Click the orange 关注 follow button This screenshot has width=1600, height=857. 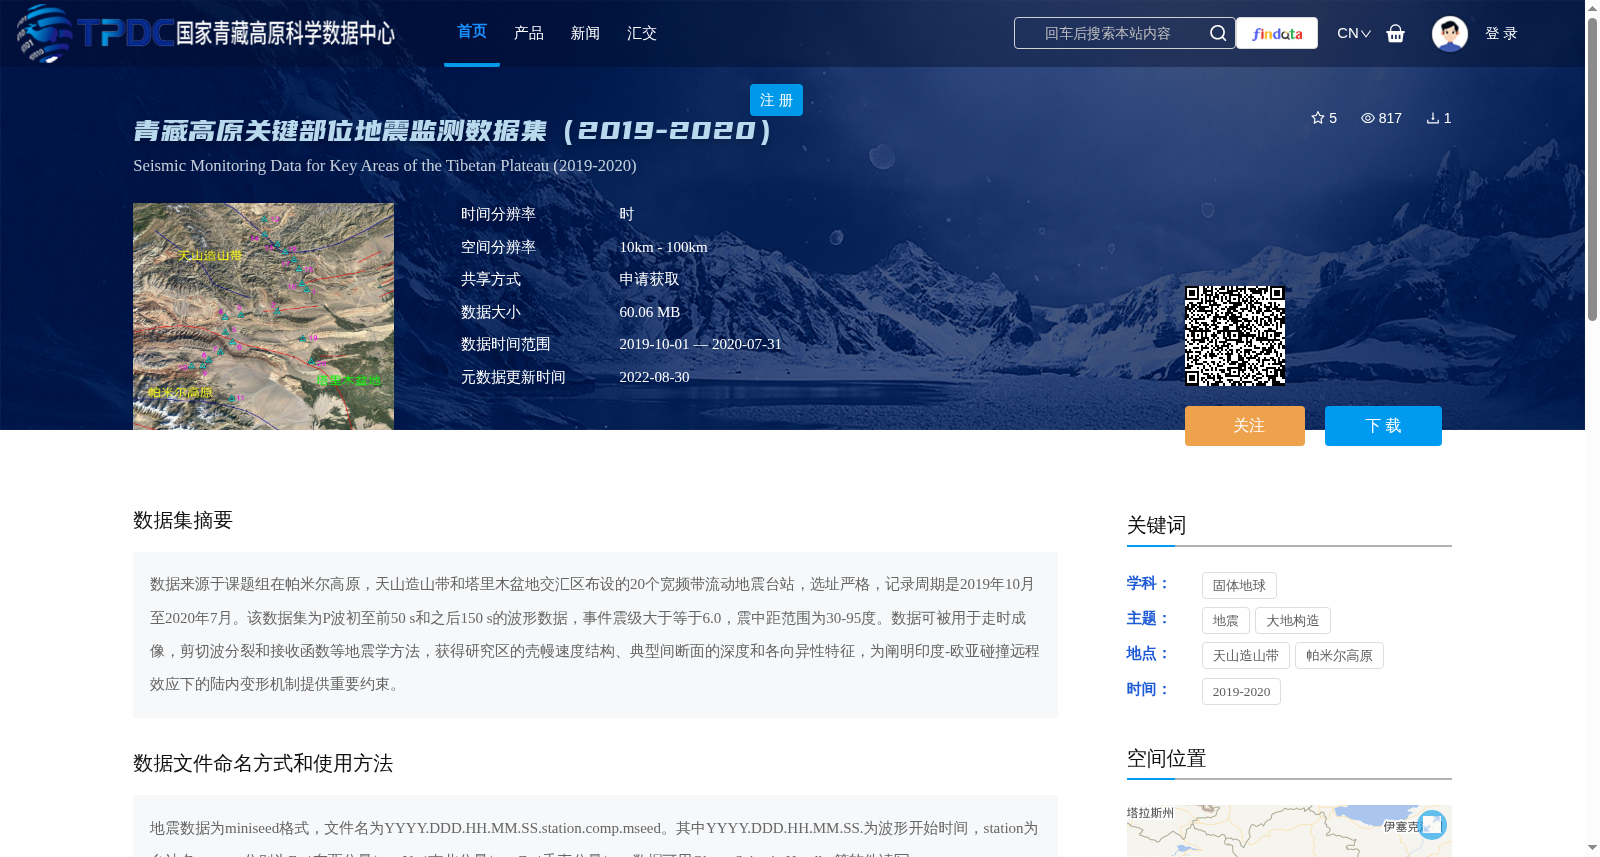click(x=1245, y=426)
